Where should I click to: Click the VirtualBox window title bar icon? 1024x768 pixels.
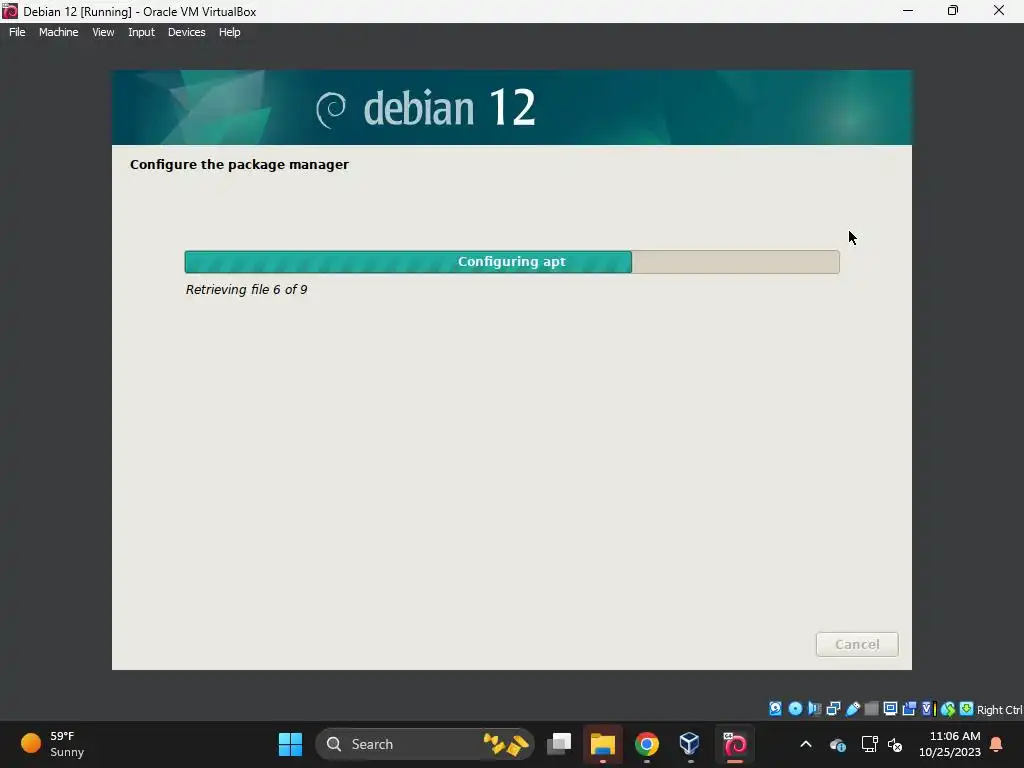tap(10, 11)
